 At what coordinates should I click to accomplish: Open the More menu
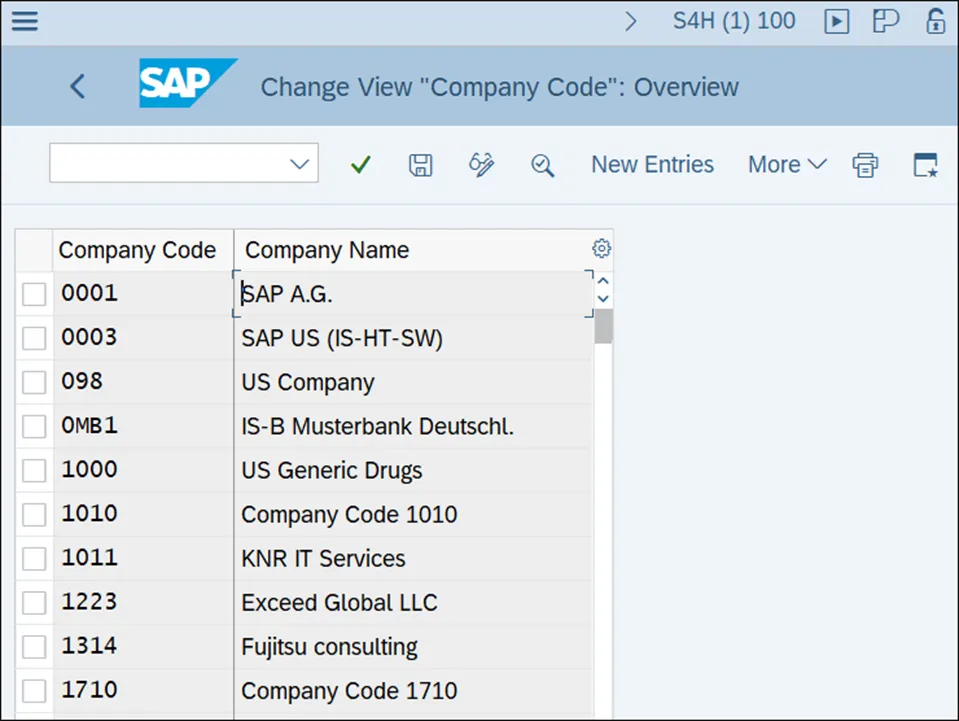(x=787, y=165)
